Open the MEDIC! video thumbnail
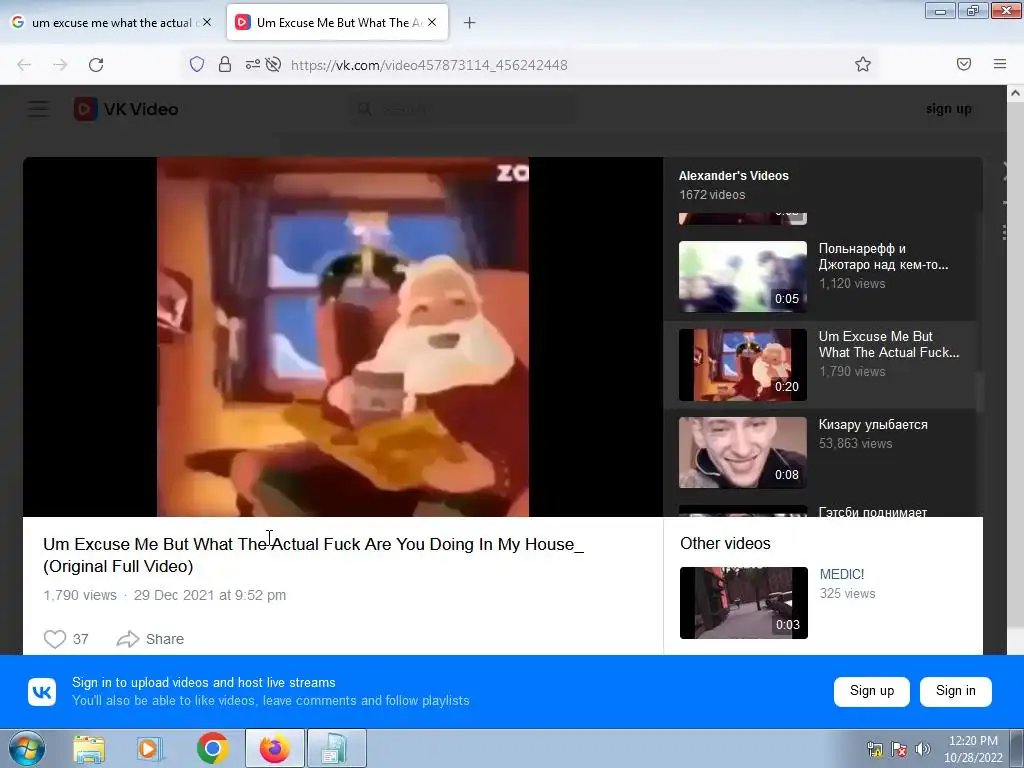This screenshot has height=768, width=1024. [x=743, y=603]
